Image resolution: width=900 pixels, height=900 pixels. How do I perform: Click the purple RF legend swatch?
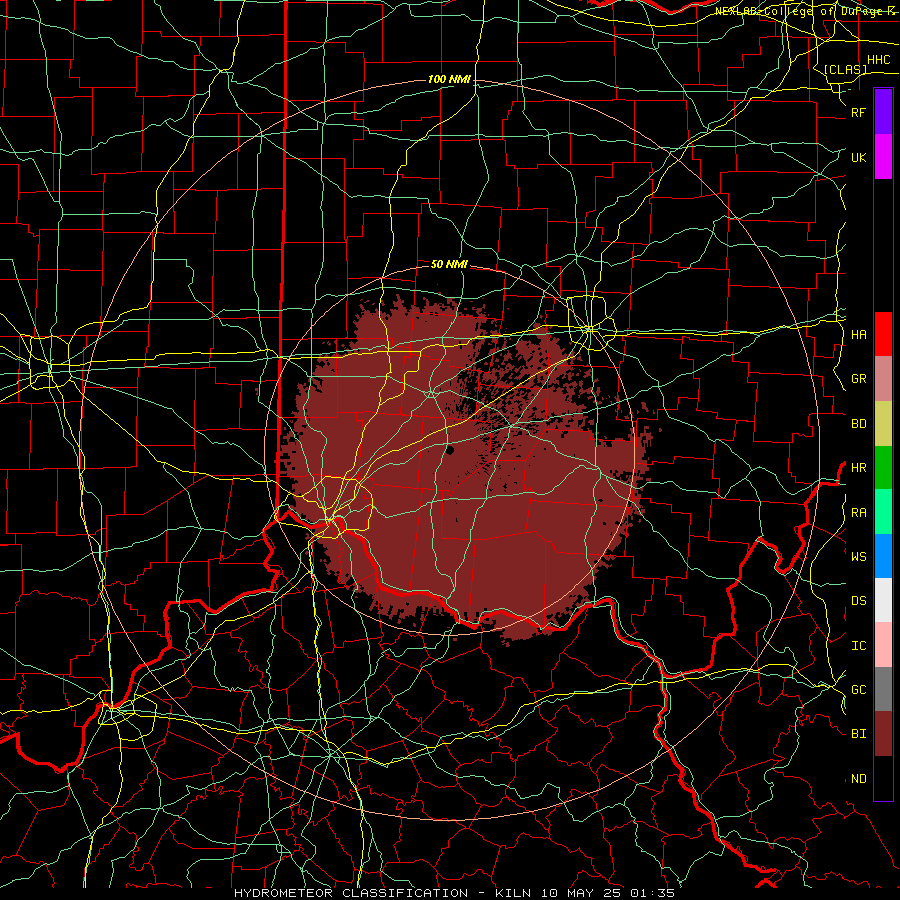[883, 112]
